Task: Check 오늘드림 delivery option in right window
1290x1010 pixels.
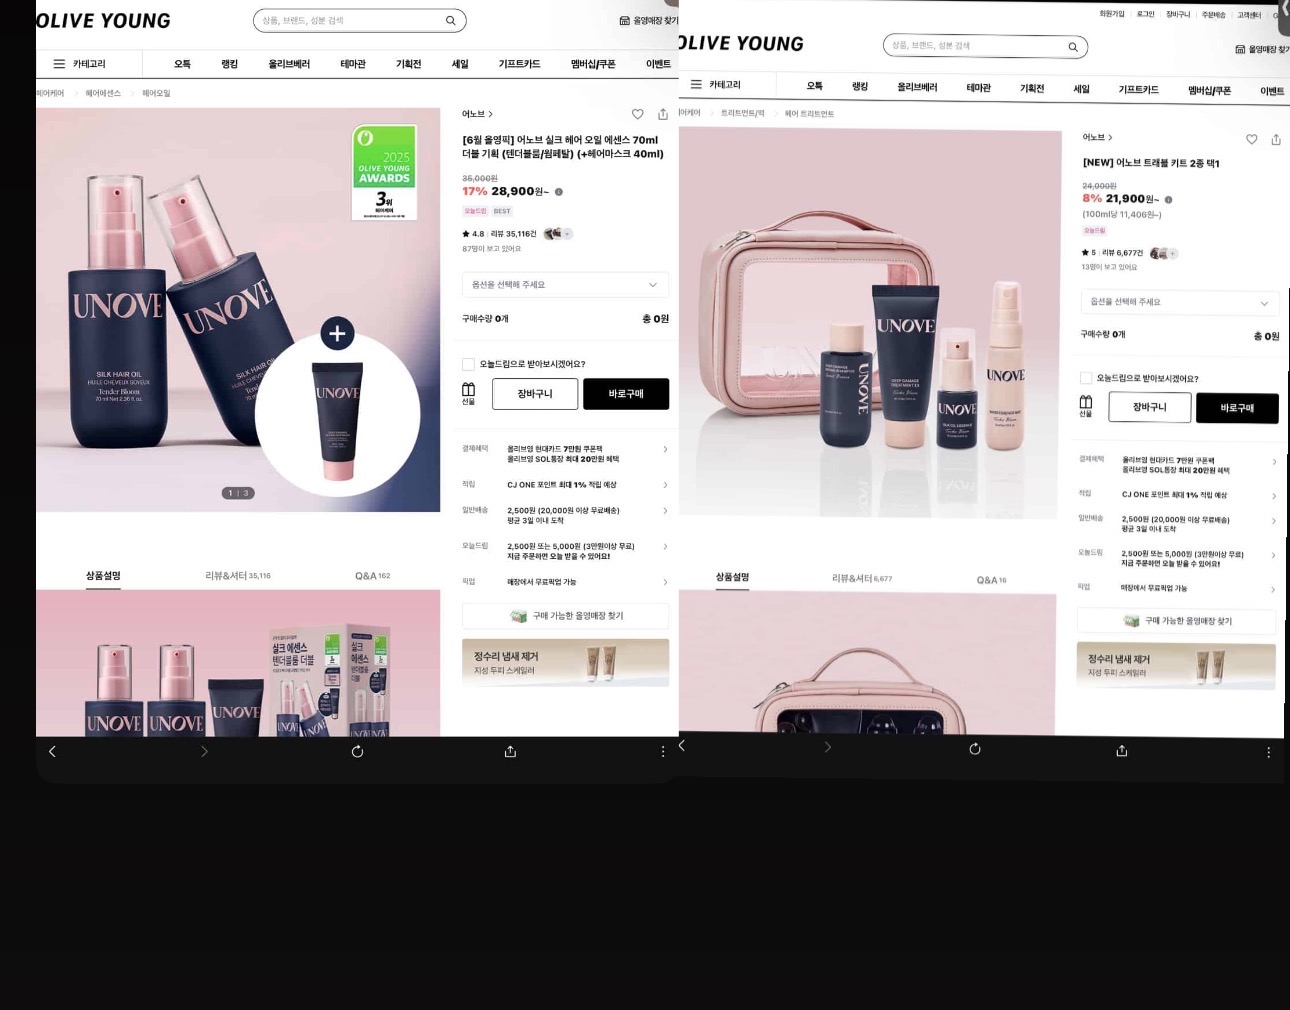Action: coord(1086,378)
